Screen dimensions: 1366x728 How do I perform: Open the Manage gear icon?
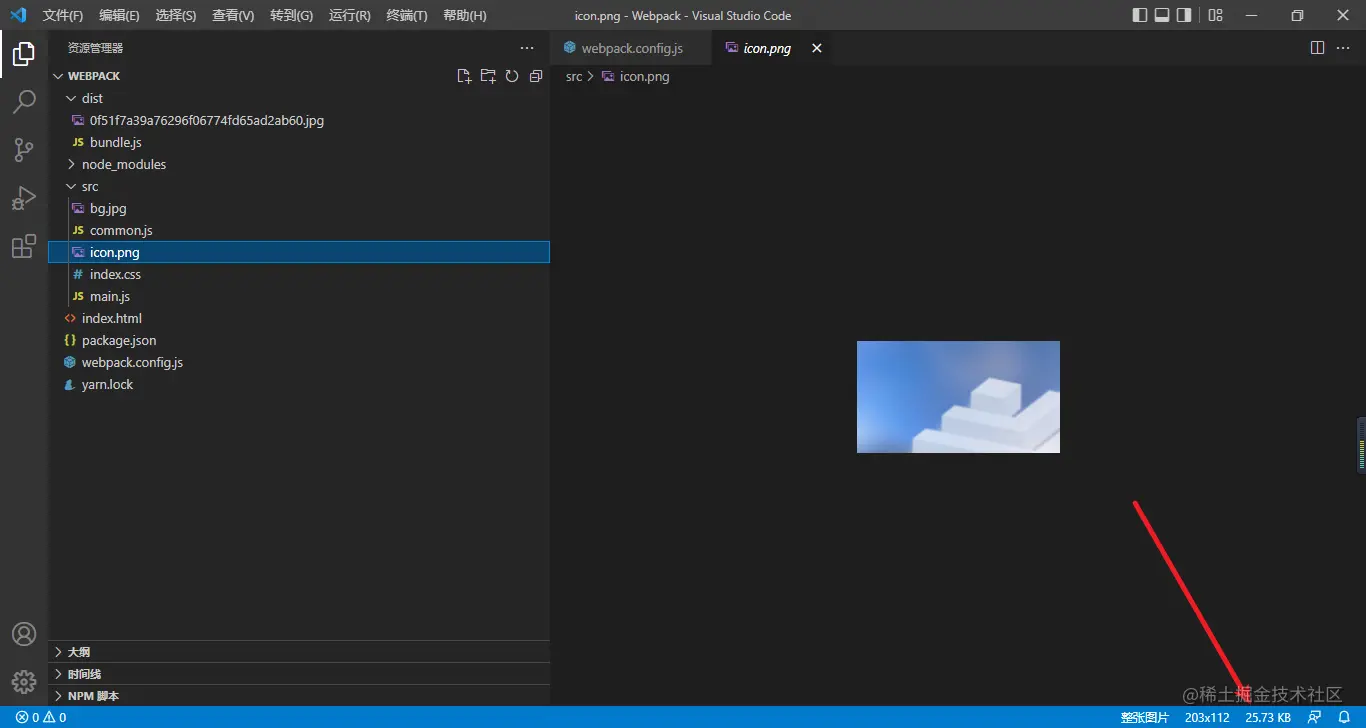pyautogui.click(x=24, y=682)
